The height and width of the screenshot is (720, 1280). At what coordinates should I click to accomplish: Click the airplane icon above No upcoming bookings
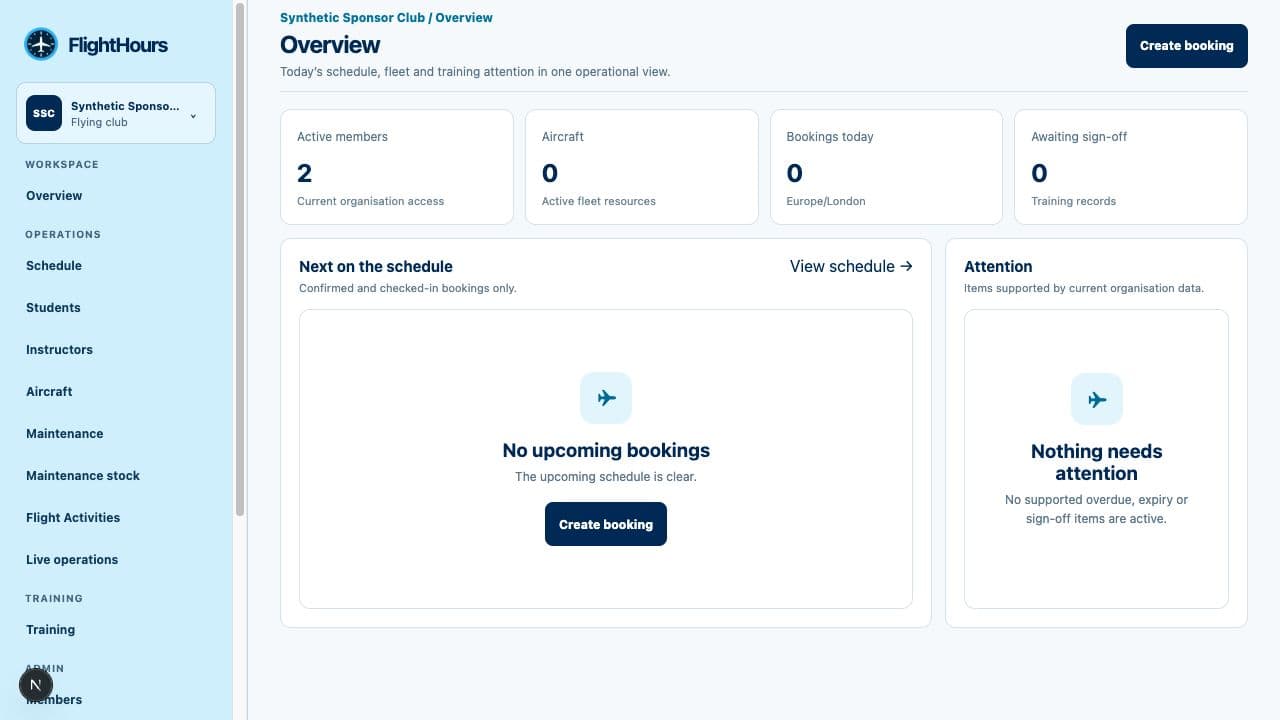click(x=606, y=398)
